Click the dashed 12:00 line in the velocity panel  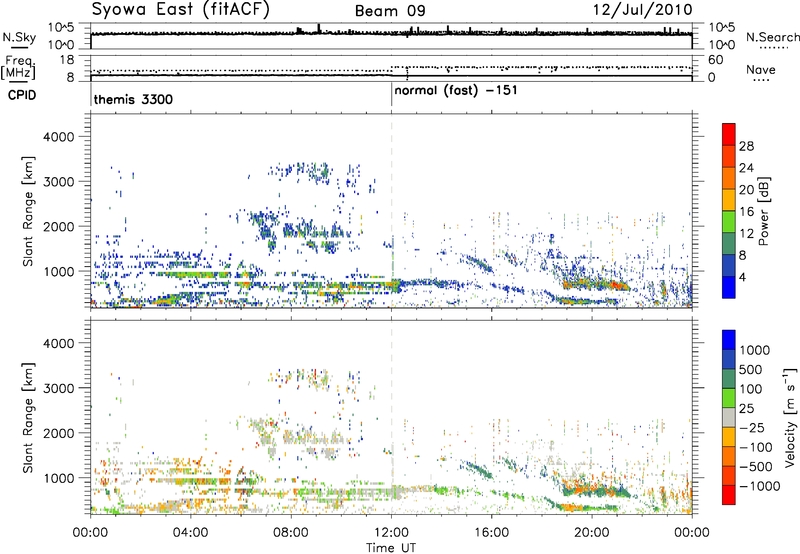391,417
